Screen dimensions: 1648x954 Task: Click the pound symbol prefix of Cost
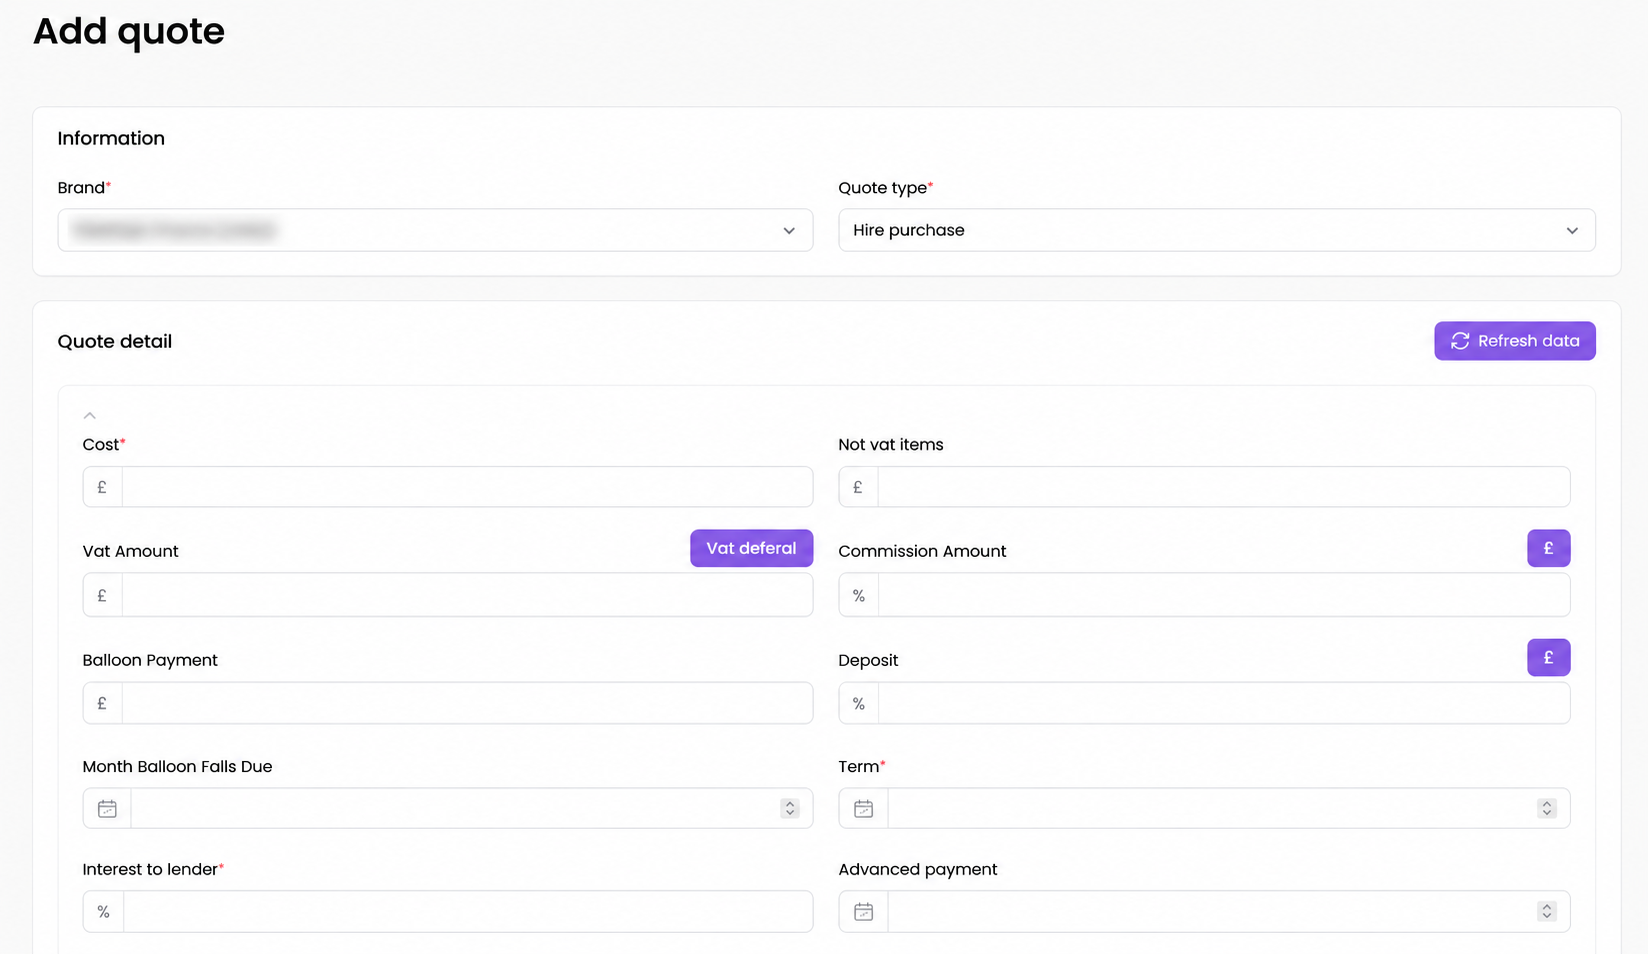click(x=102, y=487)
